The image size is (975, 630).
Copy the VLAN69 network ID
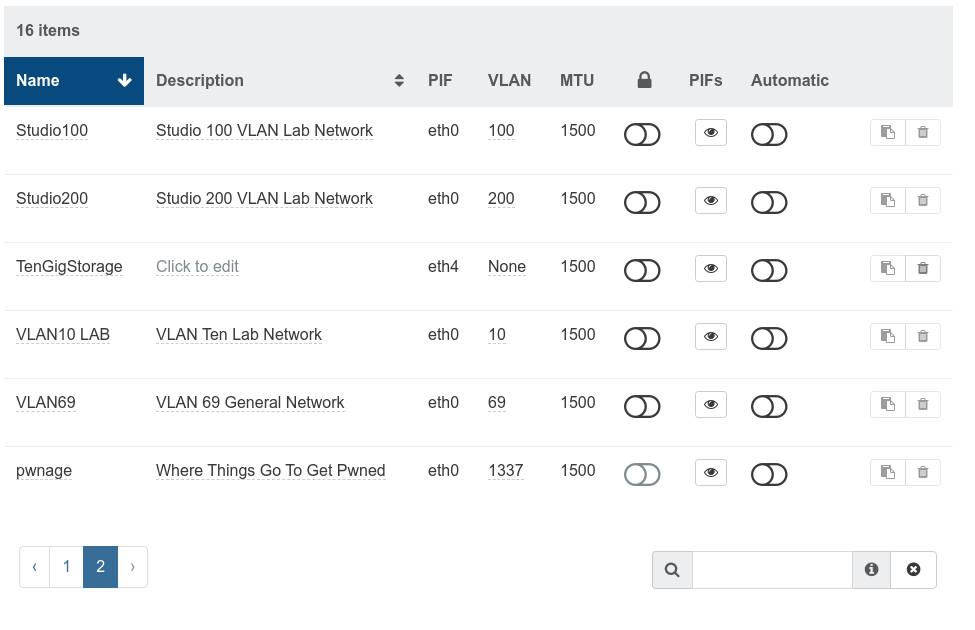pyautogui.click(x=887, y=404)
